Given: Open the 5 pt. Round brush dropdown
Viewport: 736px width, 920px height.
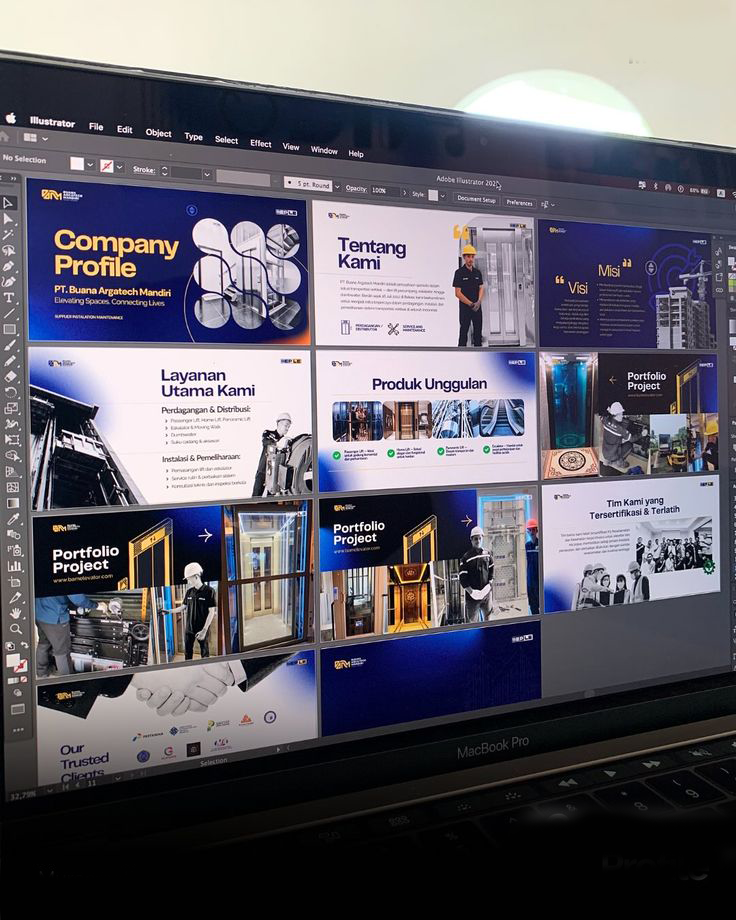Looking at the screenshot, I should pyautogui.click(x=337, y=187).
